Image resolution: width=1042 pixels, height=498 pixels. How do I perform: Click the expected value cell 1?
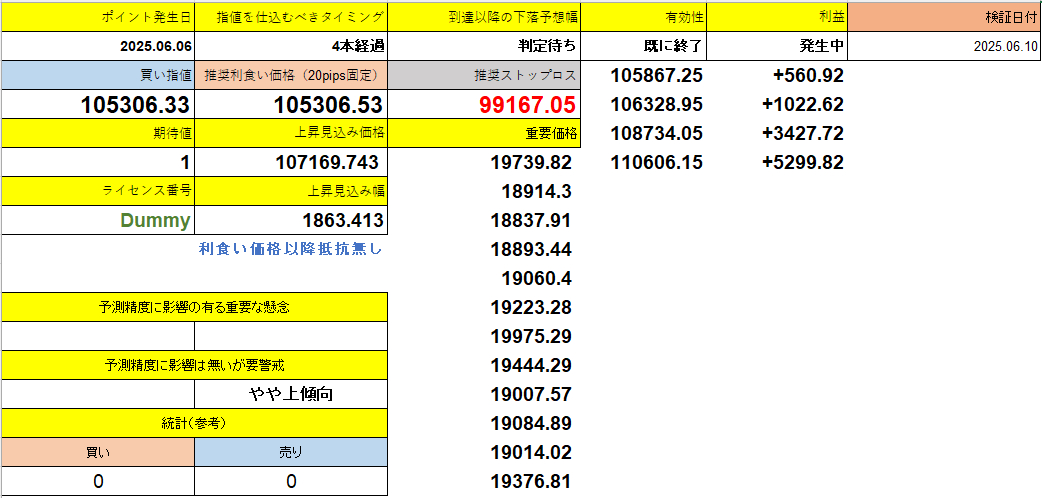click(x=98, y=162)
